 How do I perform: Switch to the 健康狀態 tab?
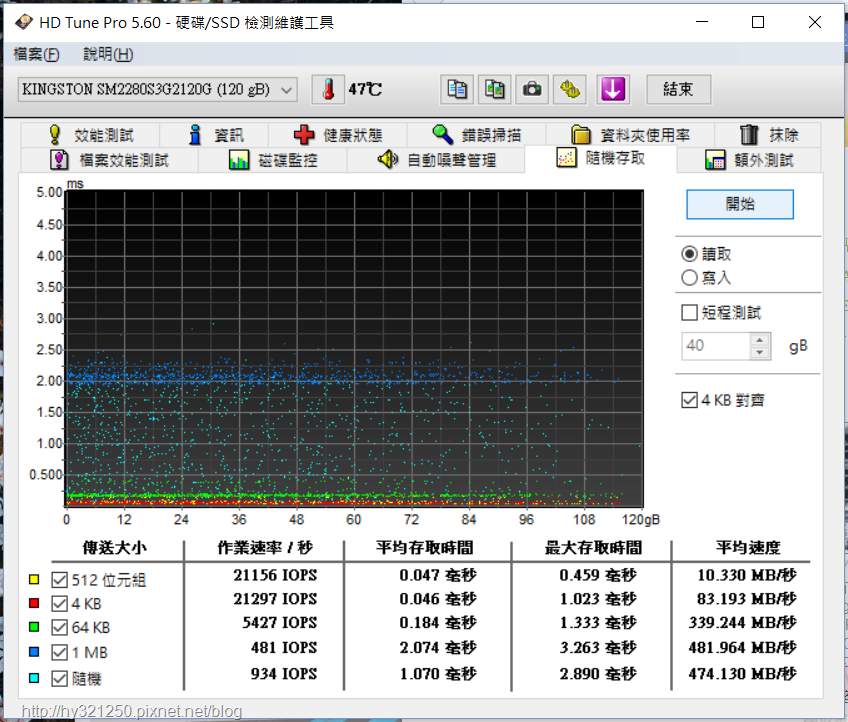tap(338, 135)
